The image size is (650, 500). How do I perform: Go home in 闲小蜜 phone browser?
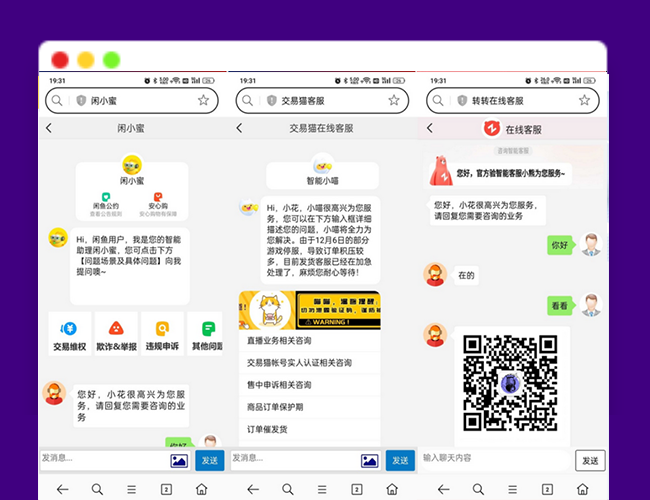click(201, 489)
